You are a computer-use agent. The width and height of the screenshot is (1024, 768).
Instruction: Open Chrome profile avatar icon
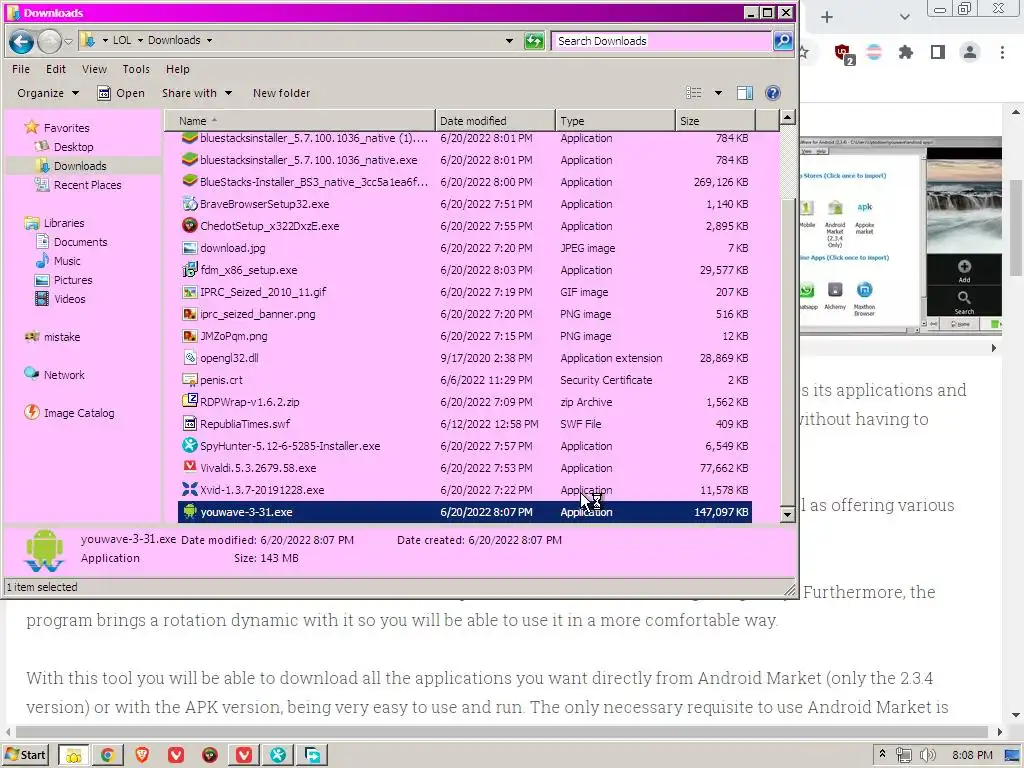[970, 52]
